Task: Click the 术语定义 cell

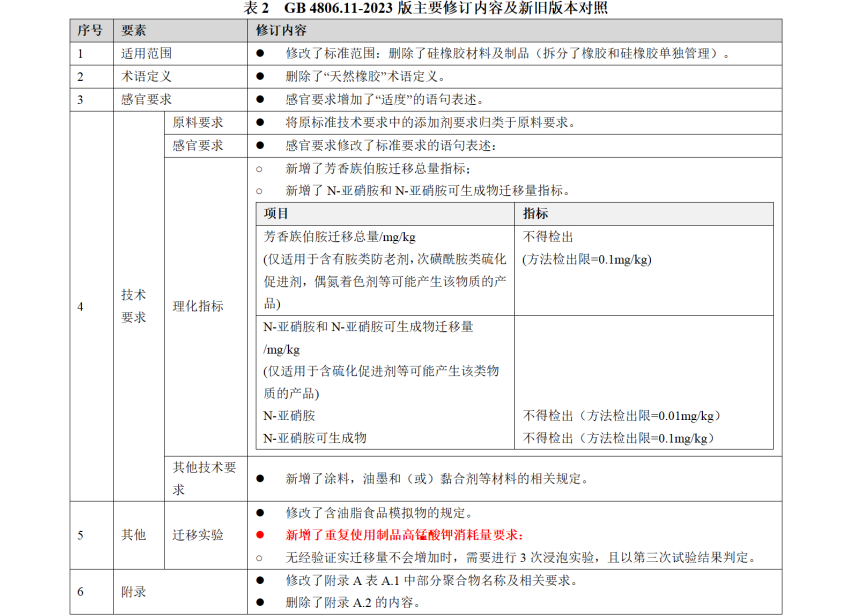Action: coord(146,76)
